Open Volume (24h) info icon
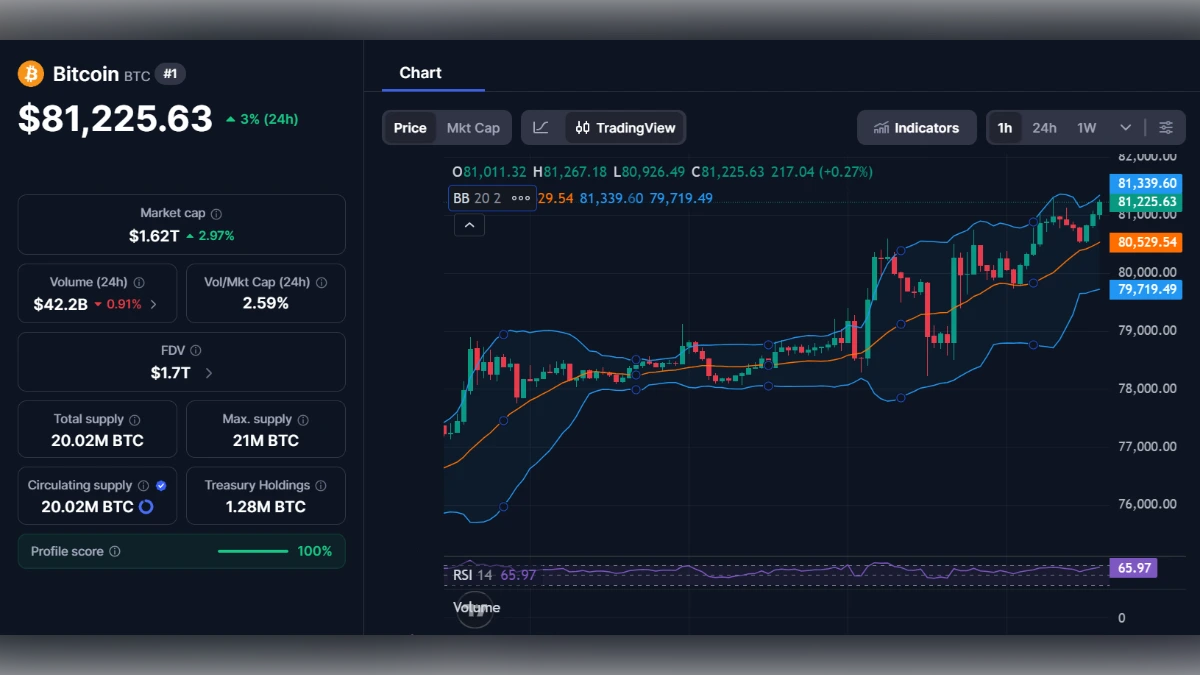 click(139, 283)
